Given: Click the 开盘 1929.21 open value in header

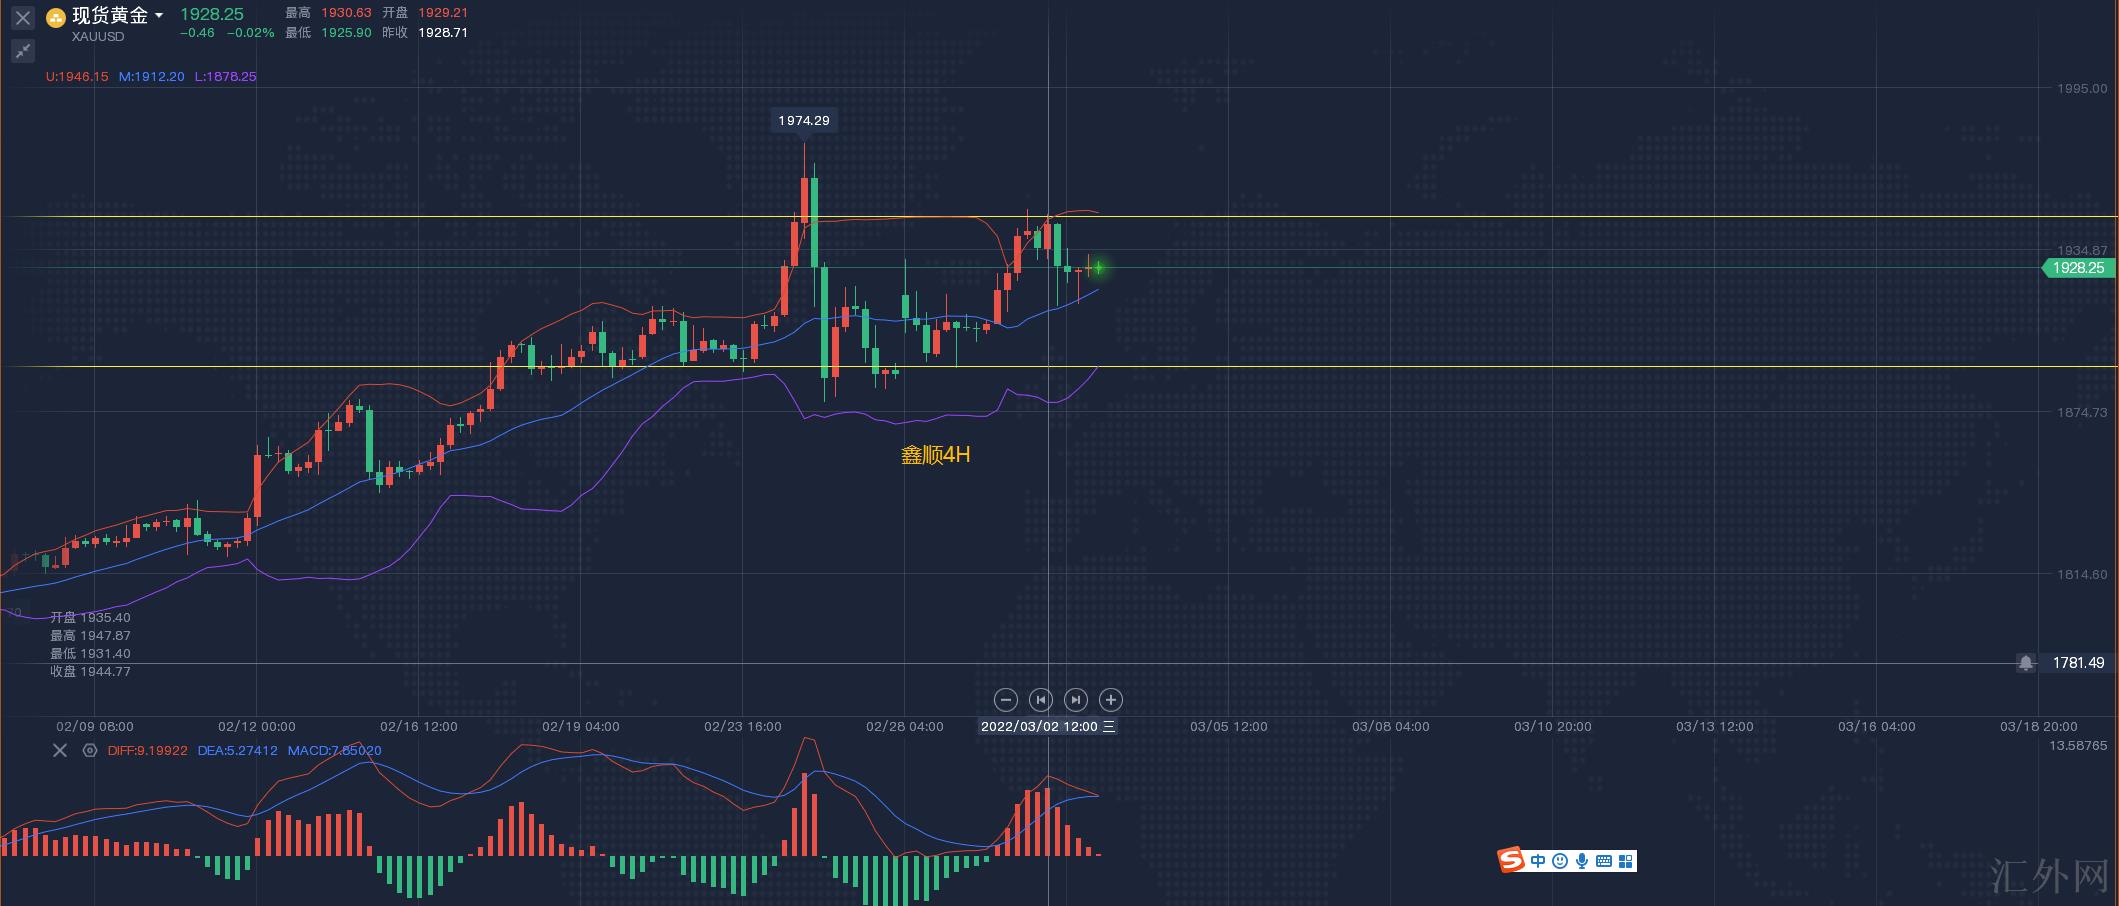Looking at the screenshot, I should click(425, 13).
